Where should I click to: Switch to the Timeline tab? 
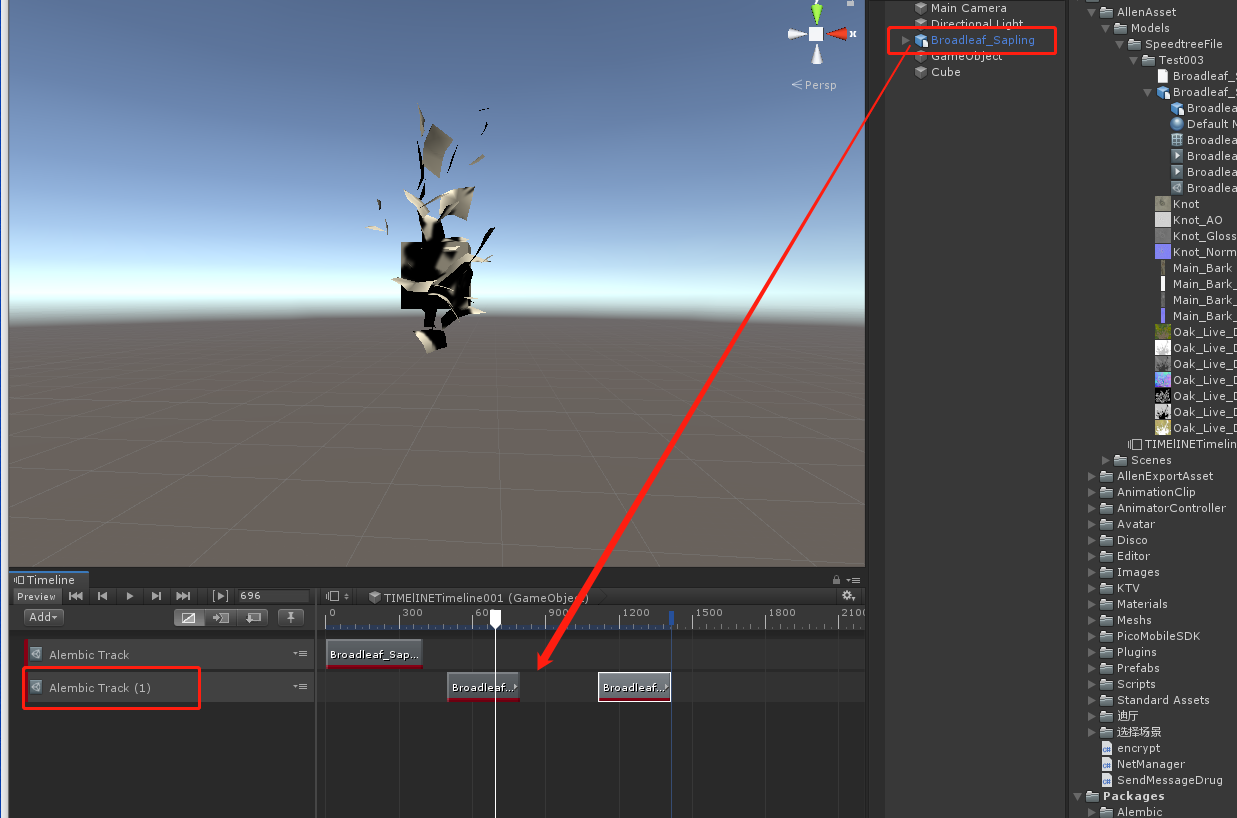(x=48, y=579)
